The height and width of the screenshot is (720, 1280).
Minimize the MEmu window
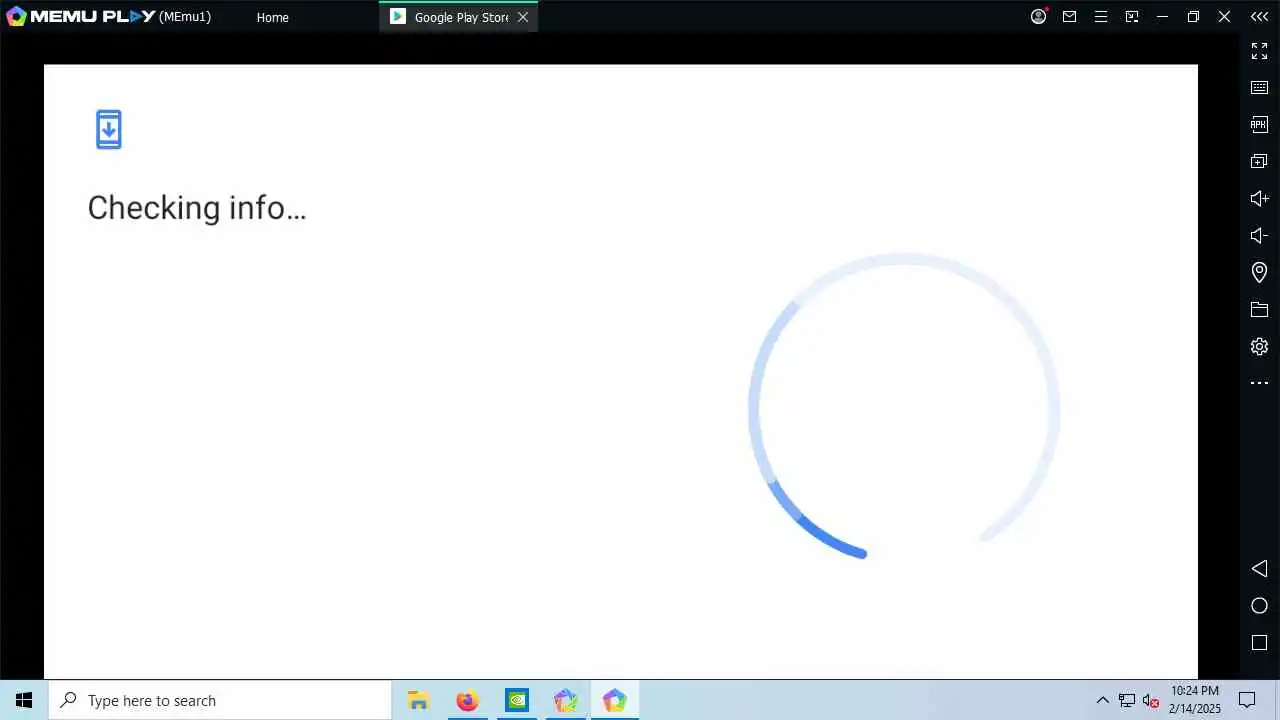click(1162, 16)
